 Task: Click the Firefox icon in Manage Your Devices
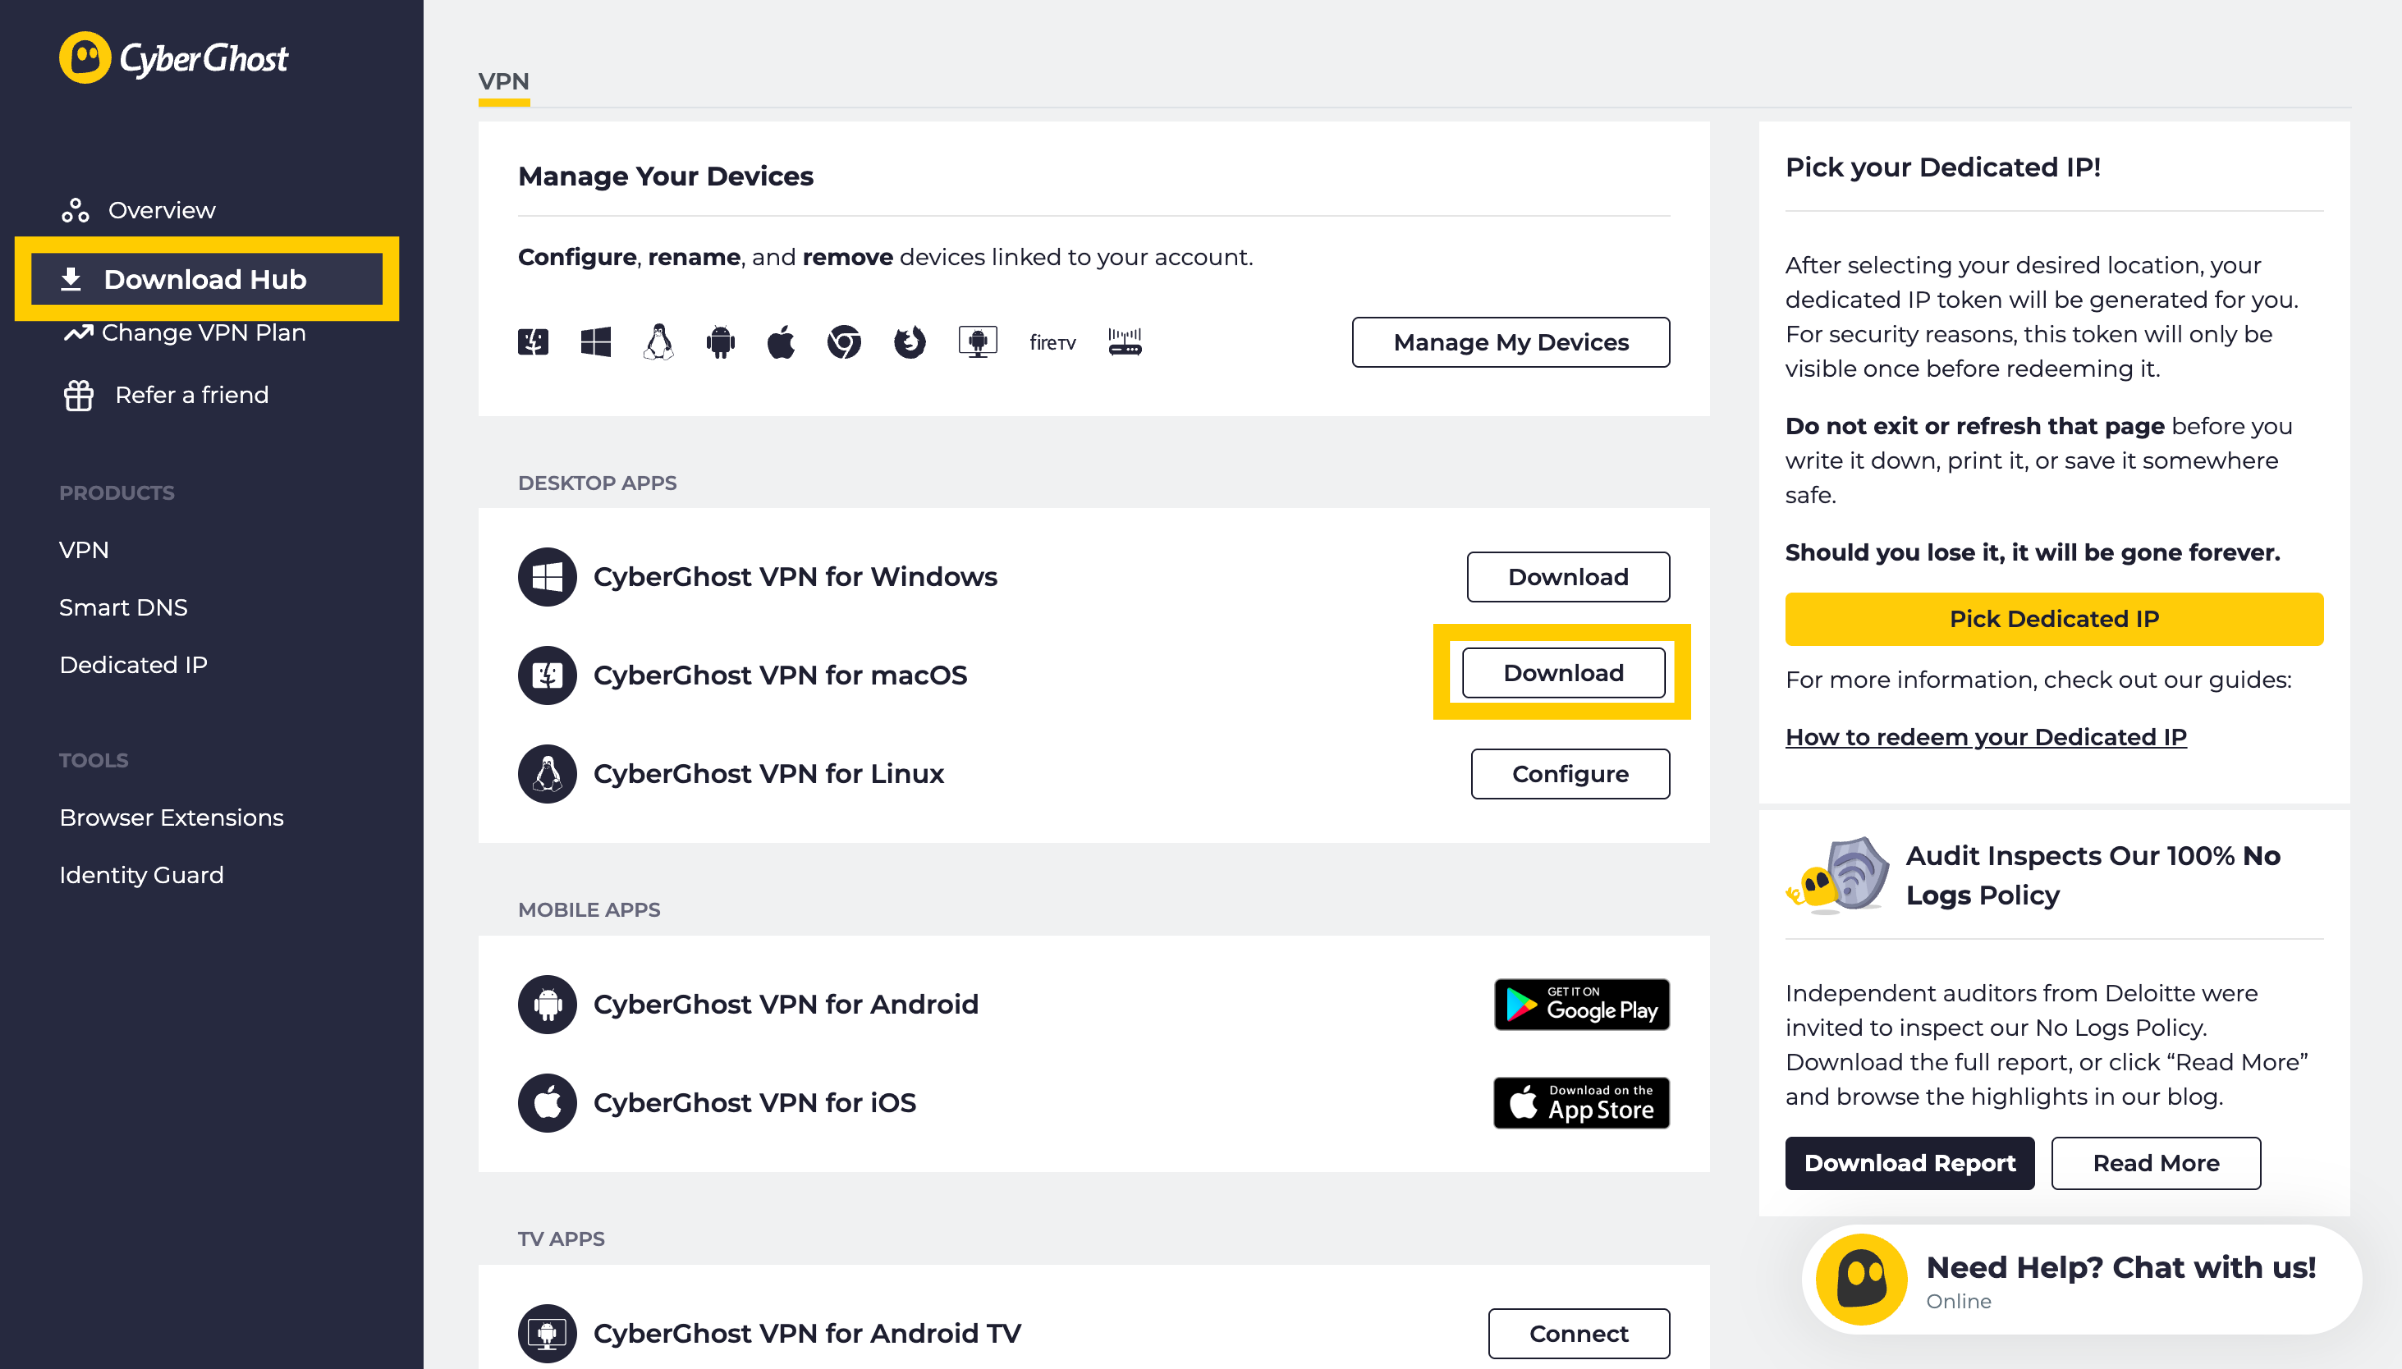[x=909, y=342]
